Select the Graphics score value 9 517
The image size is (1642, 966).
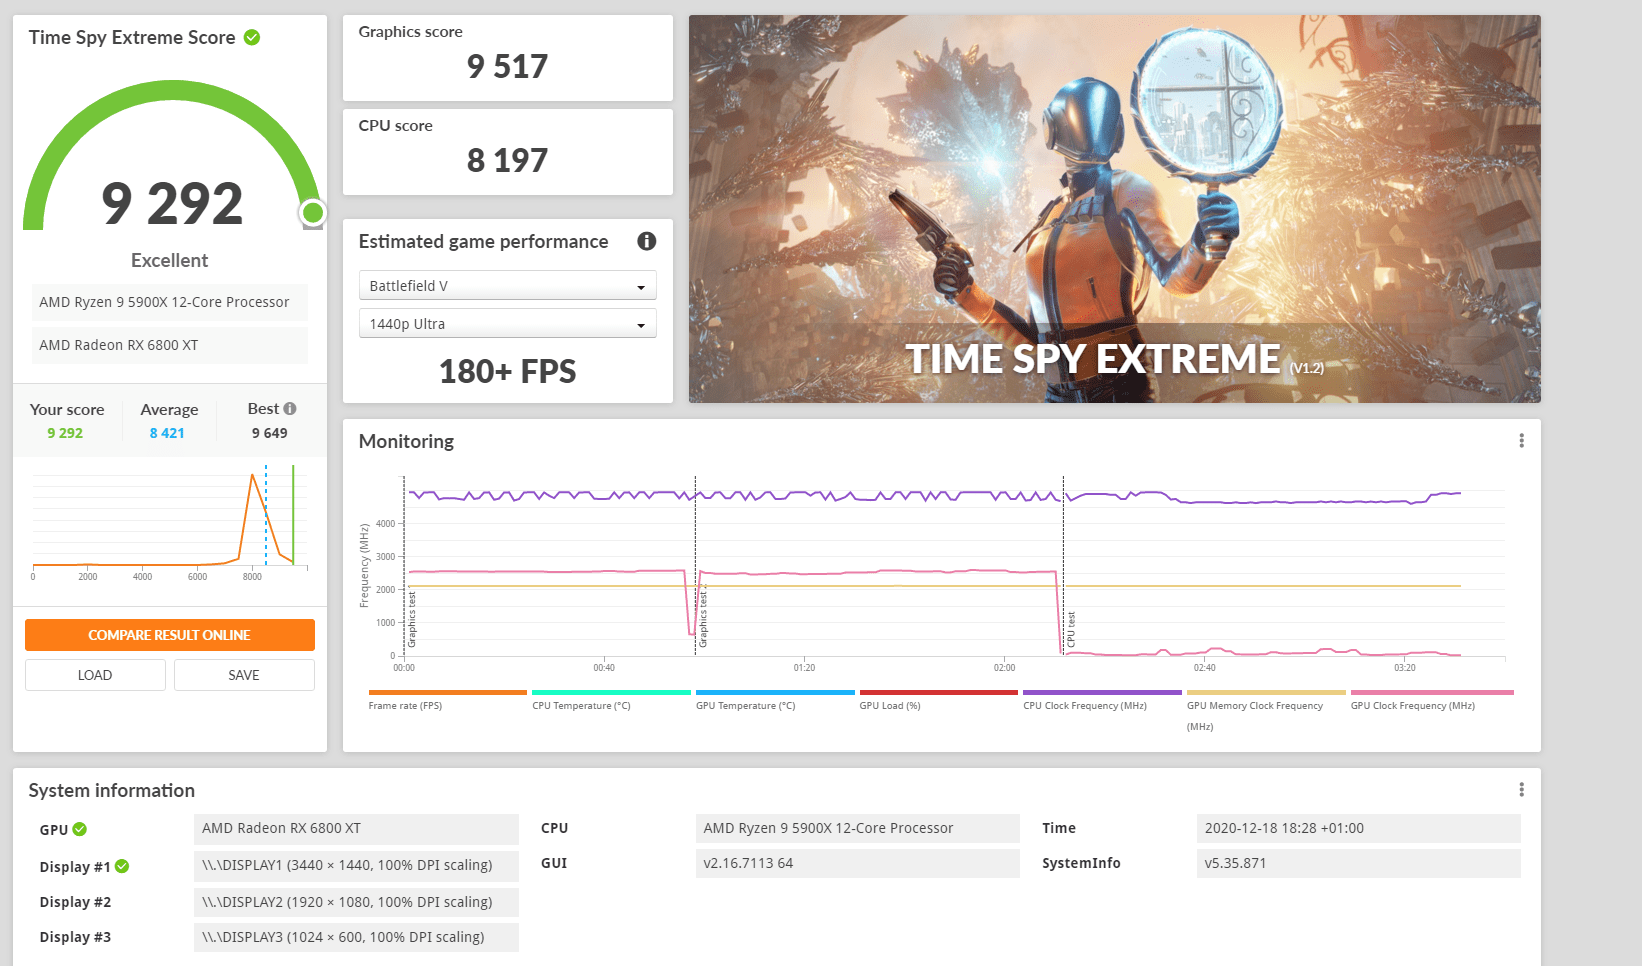tap(508, 66)
